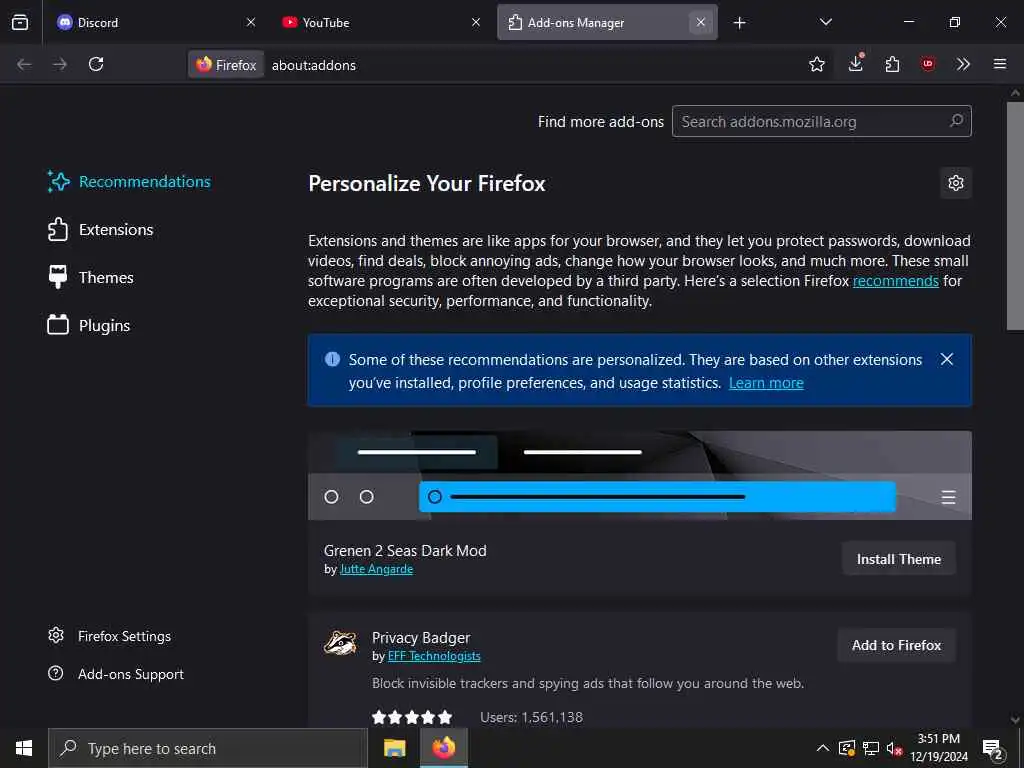The width and height of the screenshot is (1024, 768).
Task: Go forward one page
Action: tap(60, 64)
